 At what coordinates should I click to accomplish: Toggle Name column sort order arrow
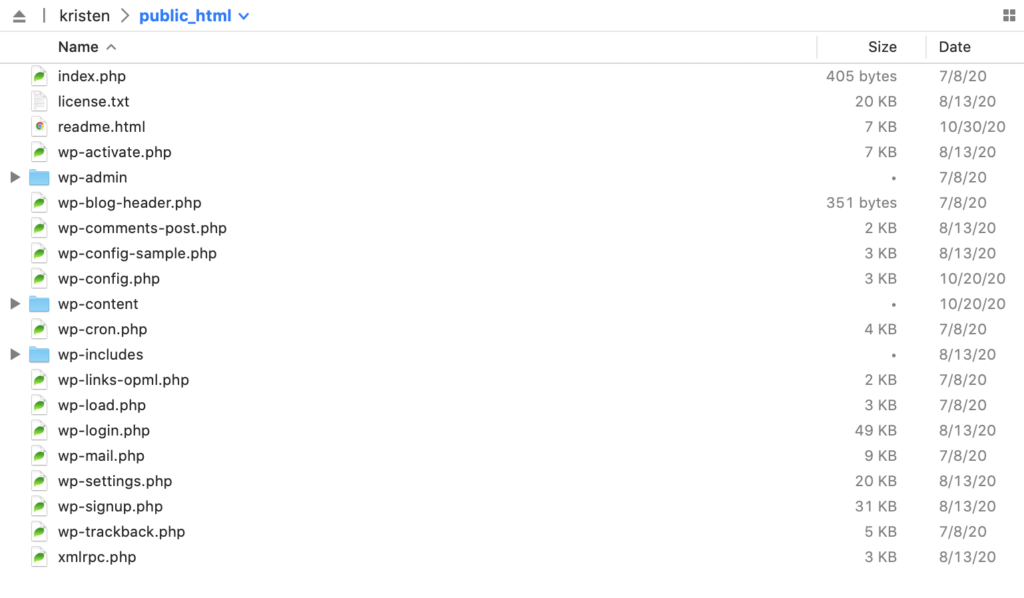(x=112, y=47)
